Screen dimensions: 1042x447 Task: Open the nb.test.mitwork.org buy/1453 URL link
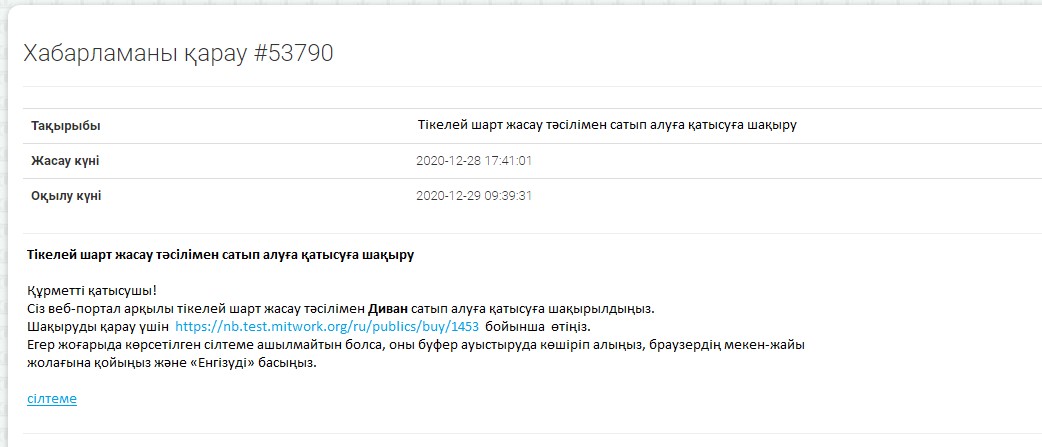327,327
